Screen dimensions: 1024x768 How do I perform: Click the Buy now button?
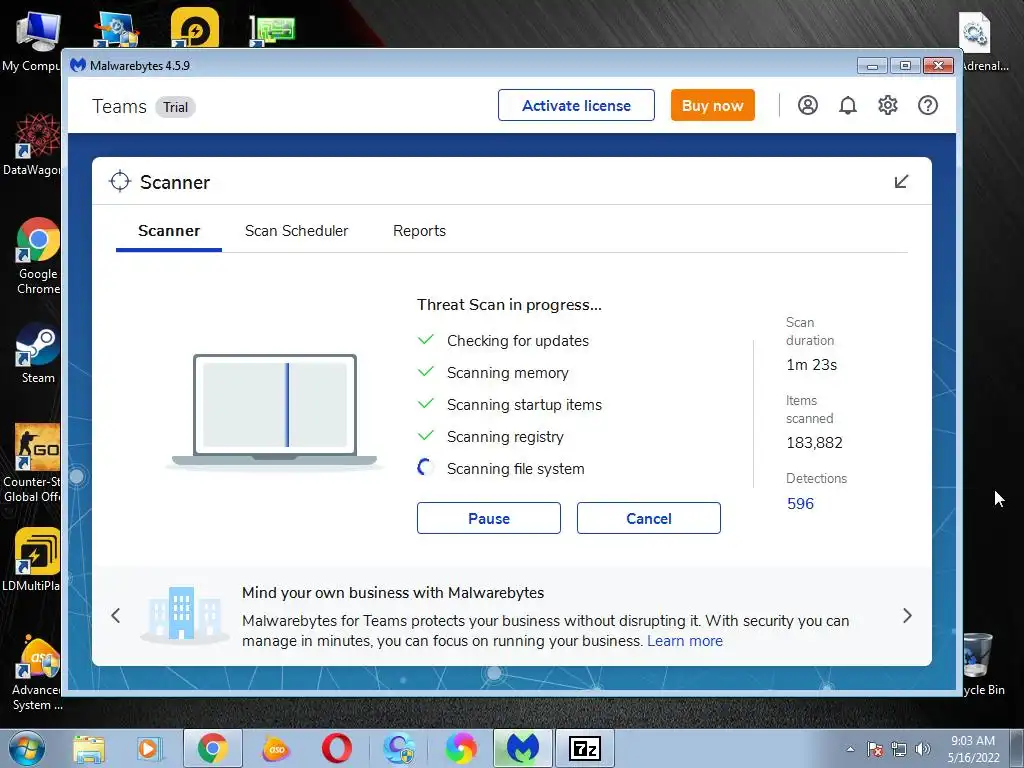tap(712, 105)
